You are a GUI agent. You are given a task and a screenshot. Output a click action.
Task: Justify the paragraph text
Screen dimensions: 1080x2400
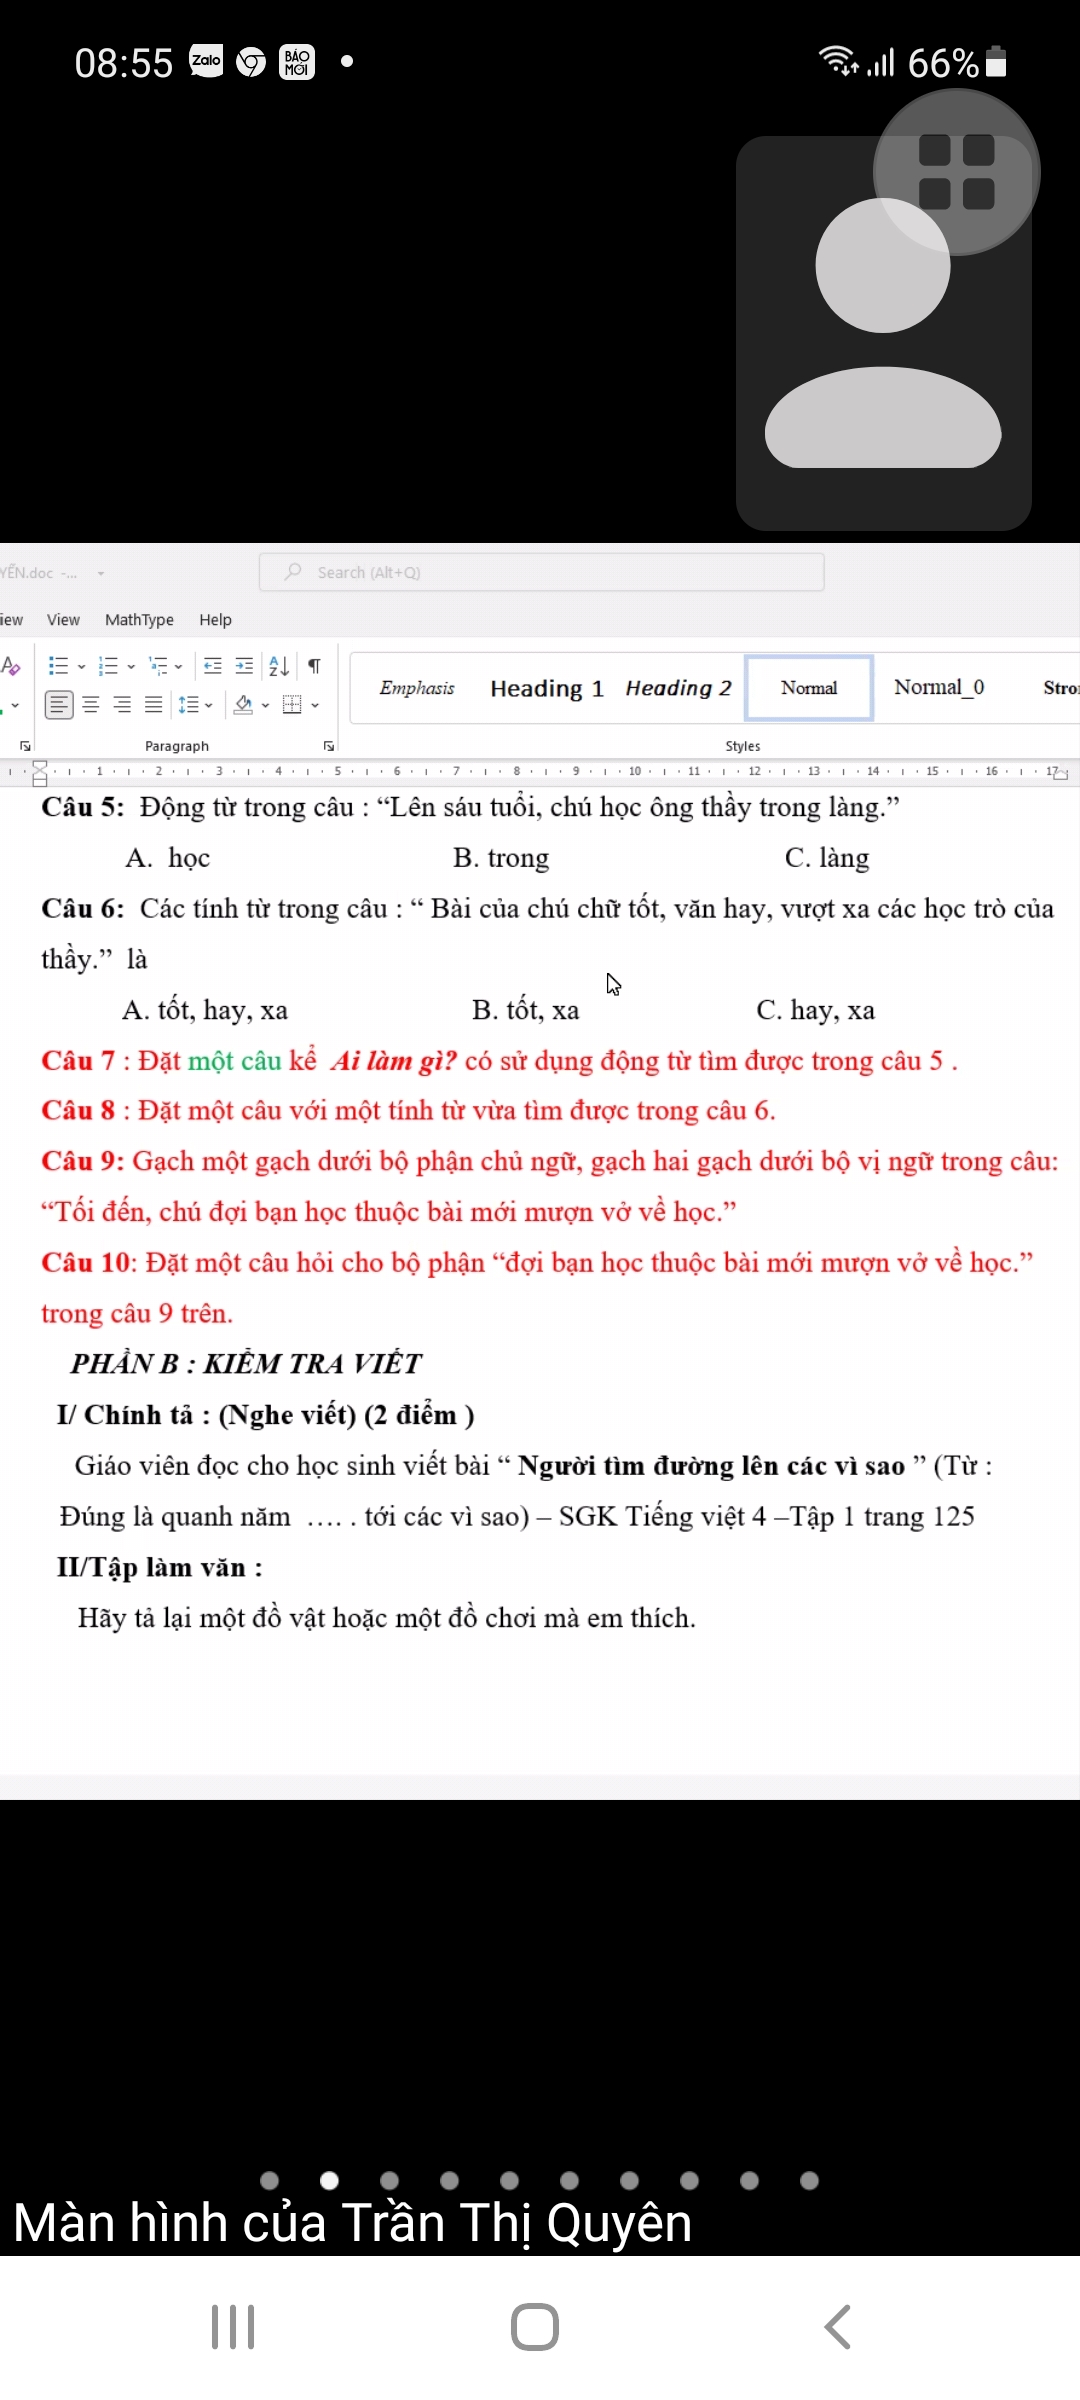153,705
